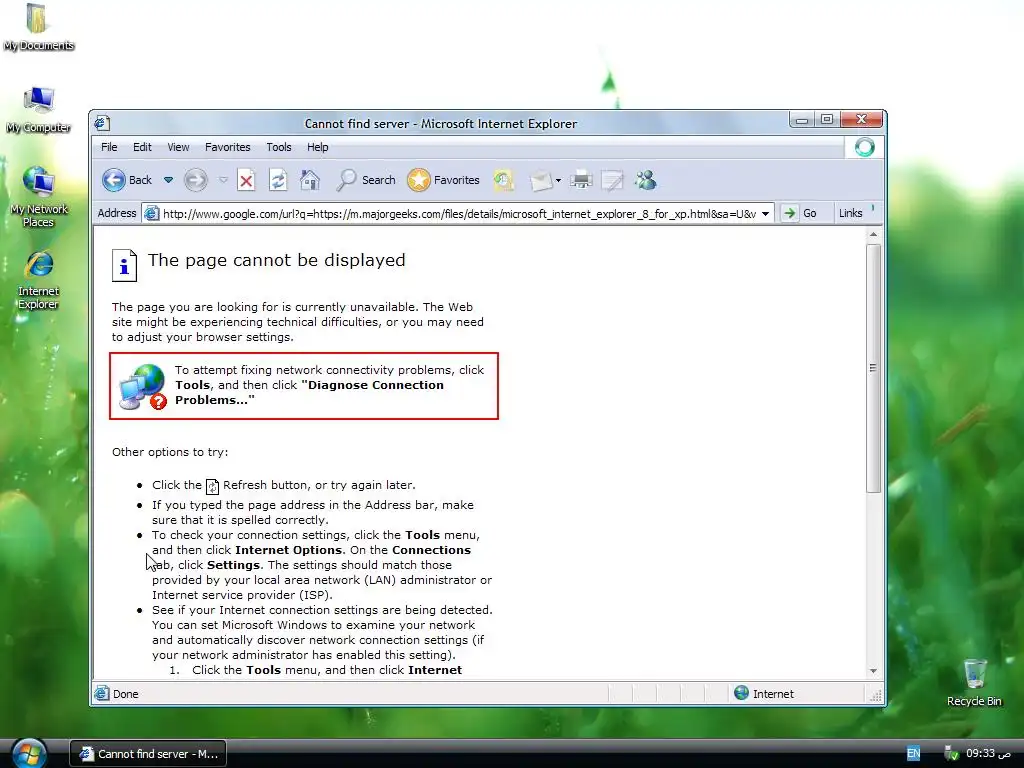Click the network diagnose globe icon
Image resolution: width=1024 pixels, height=768 pixels.
click(142, 387)
